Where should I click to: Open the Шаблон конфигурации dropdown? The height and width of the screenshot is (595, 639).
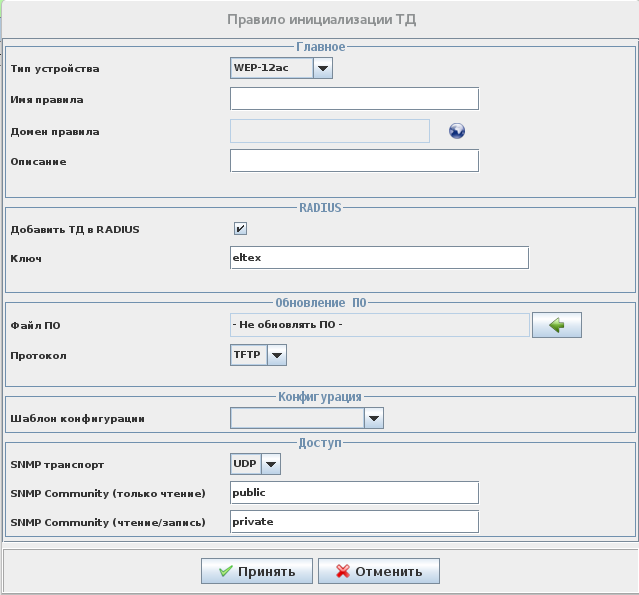coord(374,419)
